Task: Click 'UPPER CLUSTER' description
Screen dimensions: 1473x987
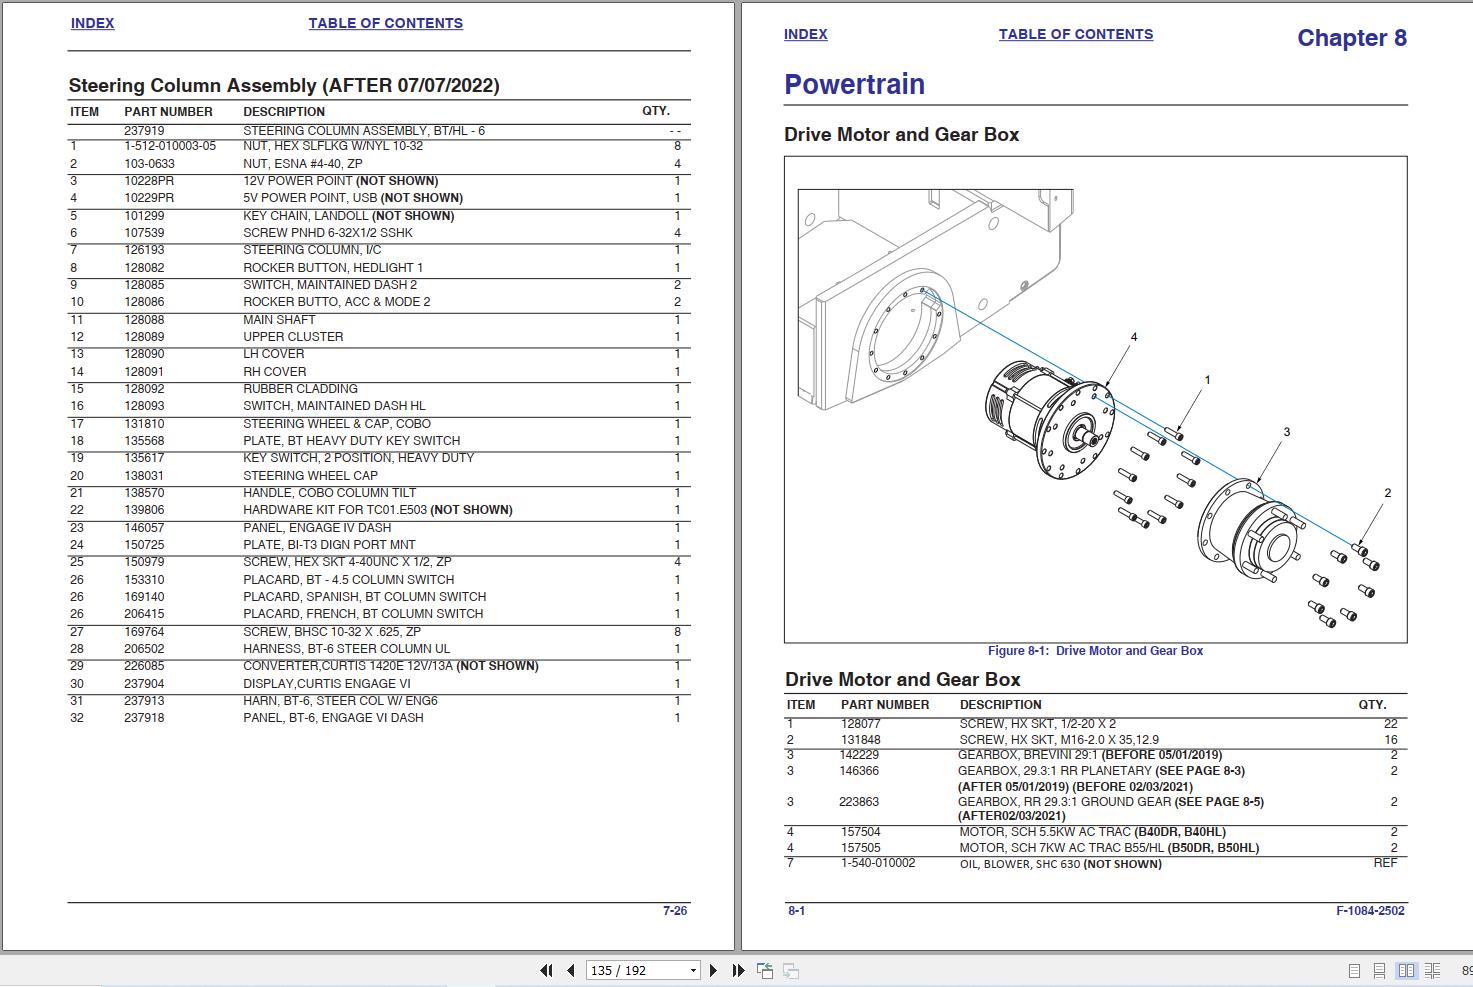Action: (293, 337)
